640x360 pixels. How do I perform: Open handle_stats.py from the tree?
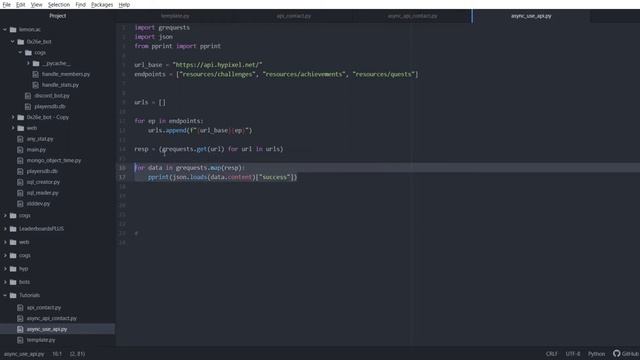point(60,85)
